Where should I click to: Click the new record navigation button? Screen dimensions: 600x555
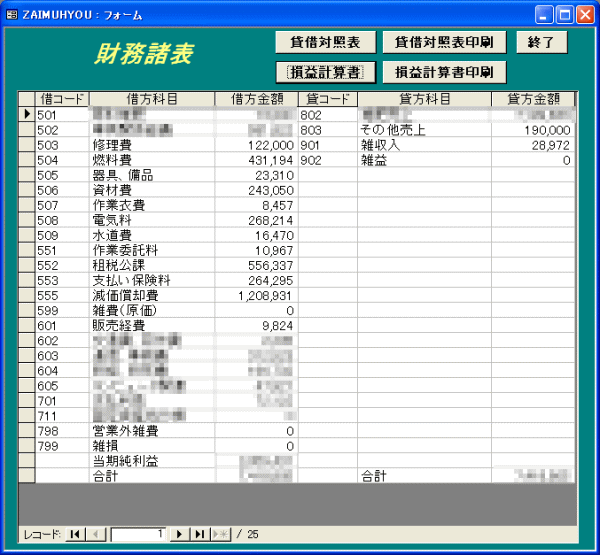tap(221, 534)
